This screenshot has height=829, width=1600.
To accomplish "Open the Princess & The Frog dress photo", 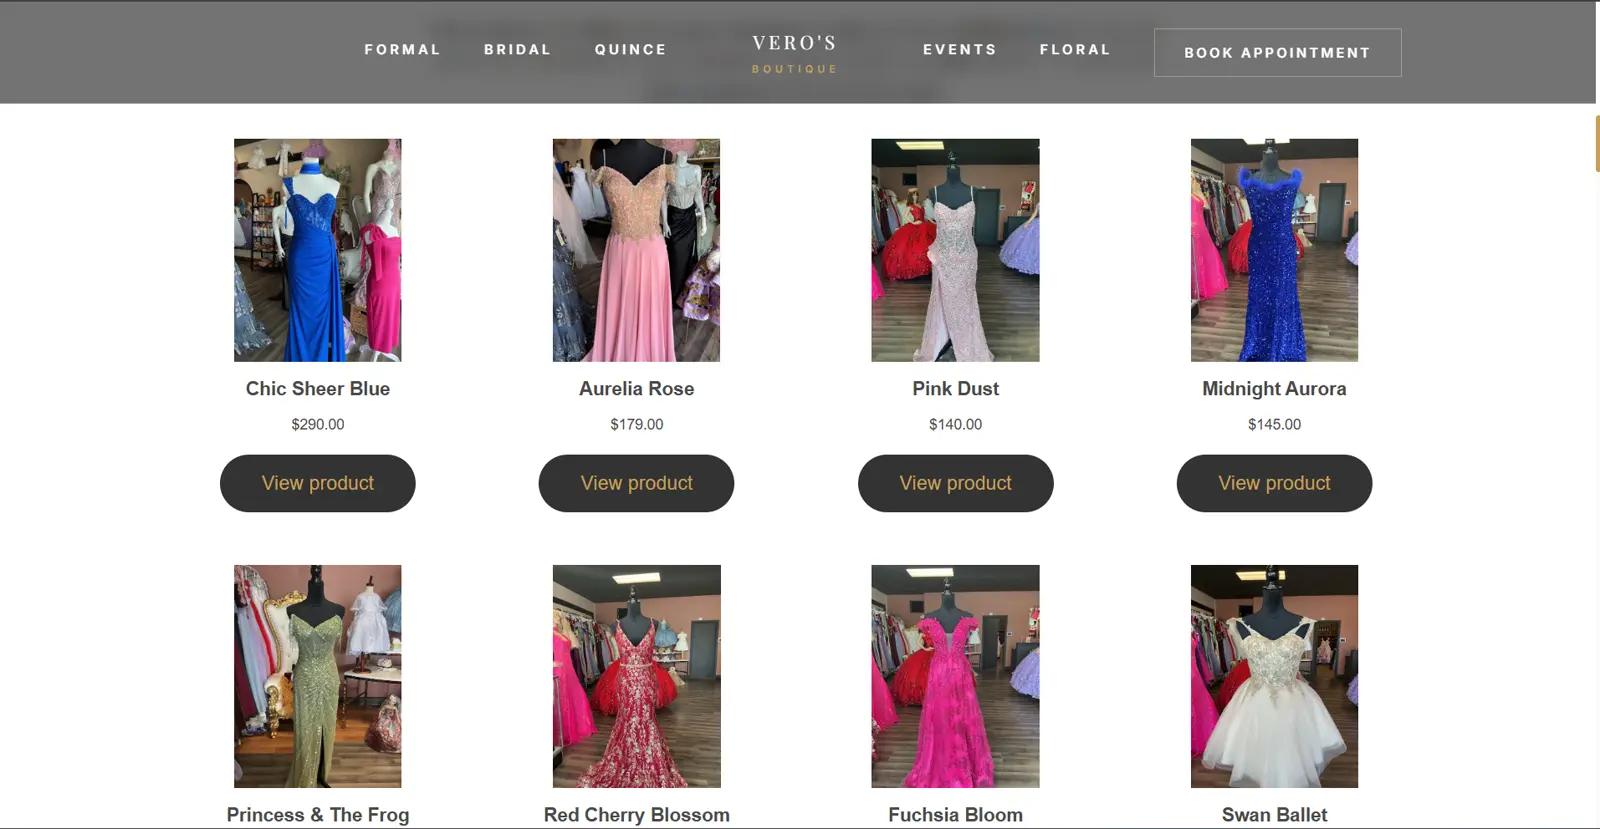I will point(318,676).
